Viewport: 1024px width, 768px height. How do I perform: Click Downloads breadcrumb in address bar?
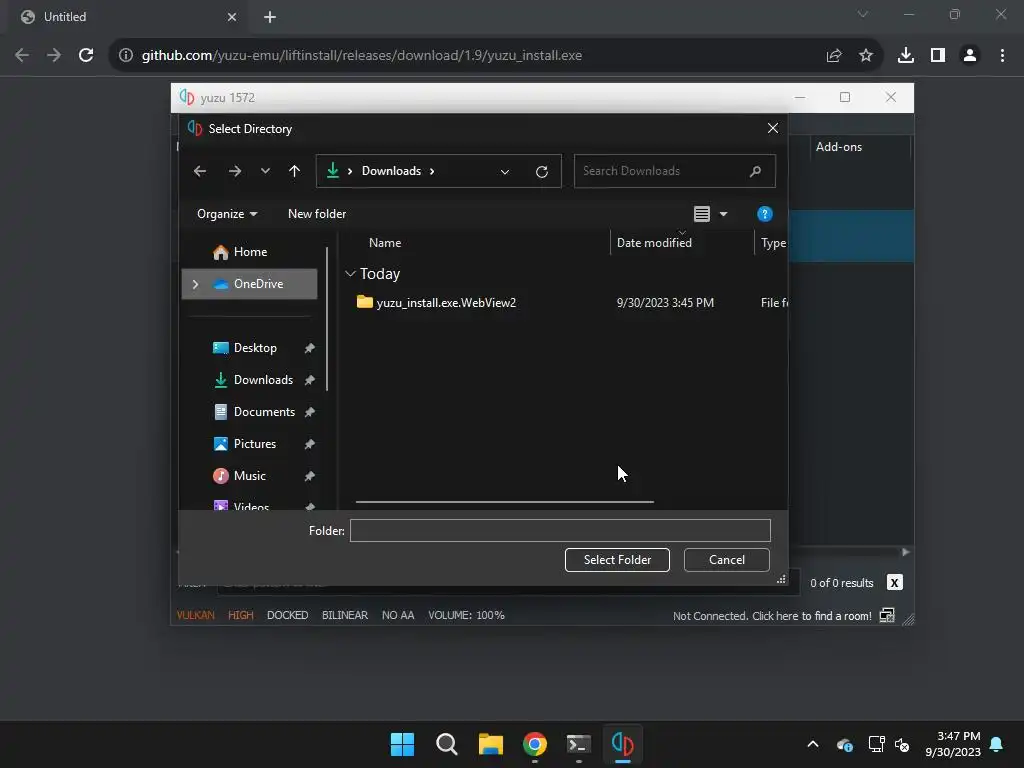tap(391, 171)
